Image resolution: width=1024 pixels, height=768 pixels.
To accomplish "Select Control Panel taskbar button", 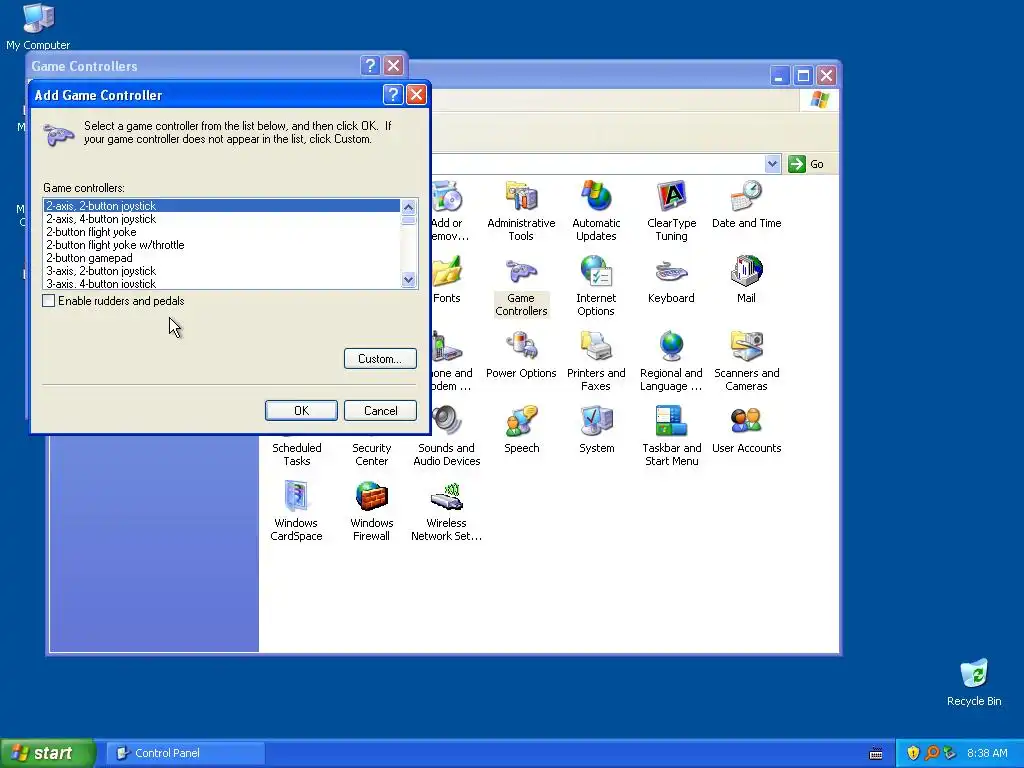I will pyautogui.click(x=185, y=753).
